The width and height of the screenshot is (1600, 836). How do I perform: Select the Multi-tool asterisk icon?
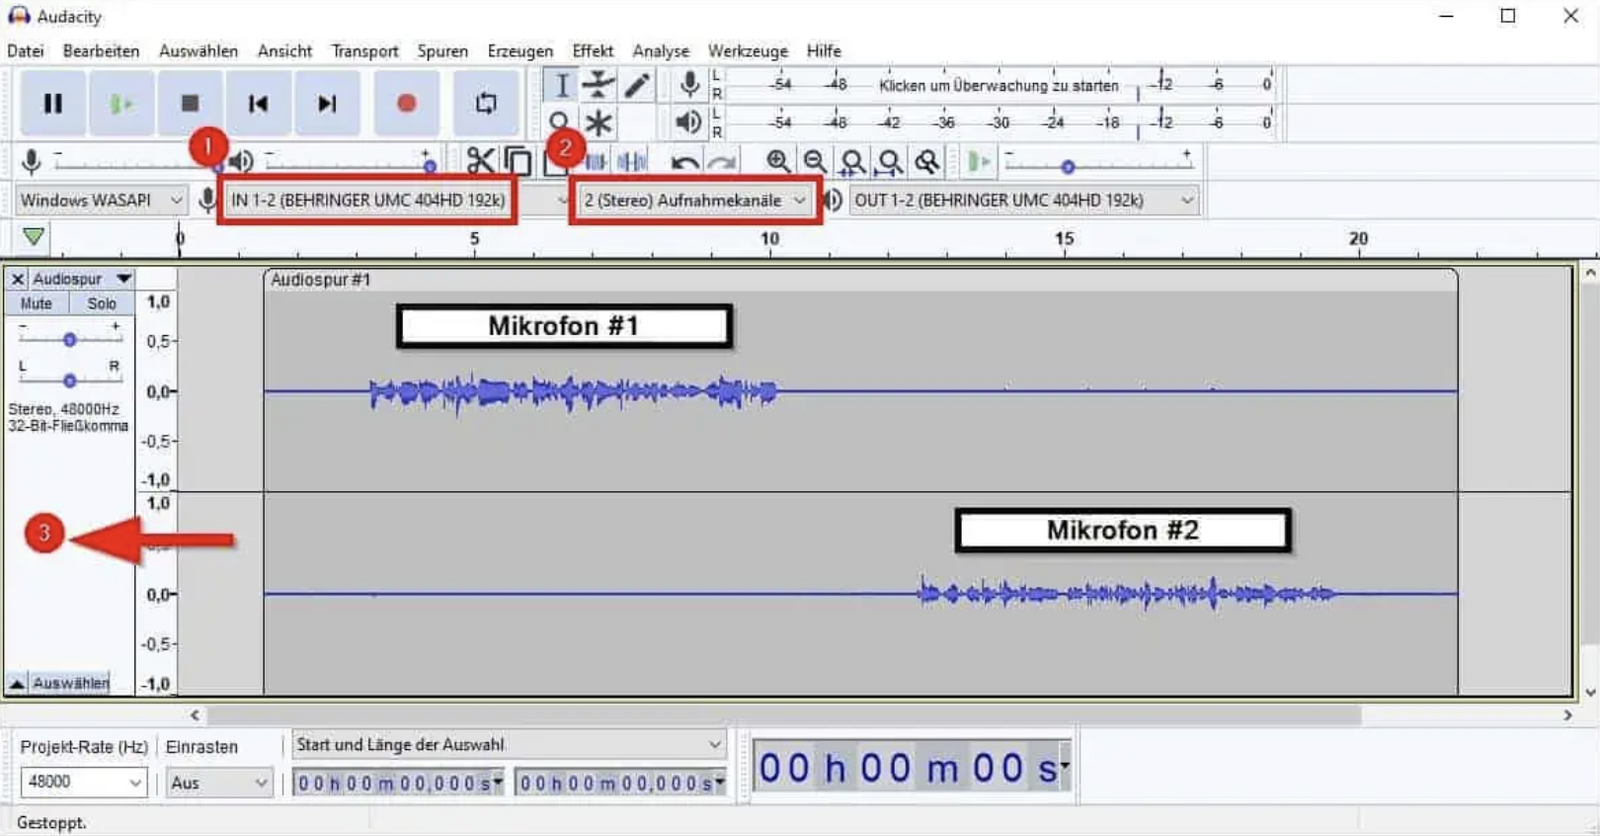[x=598, y=123]
